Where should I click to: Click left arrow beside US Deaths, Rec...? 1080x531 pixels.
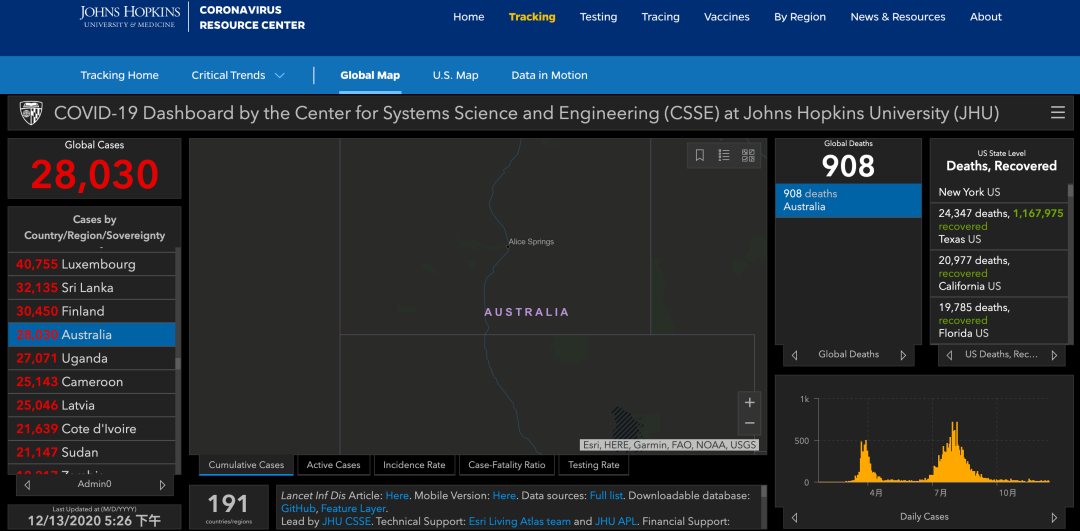[950, 355]
